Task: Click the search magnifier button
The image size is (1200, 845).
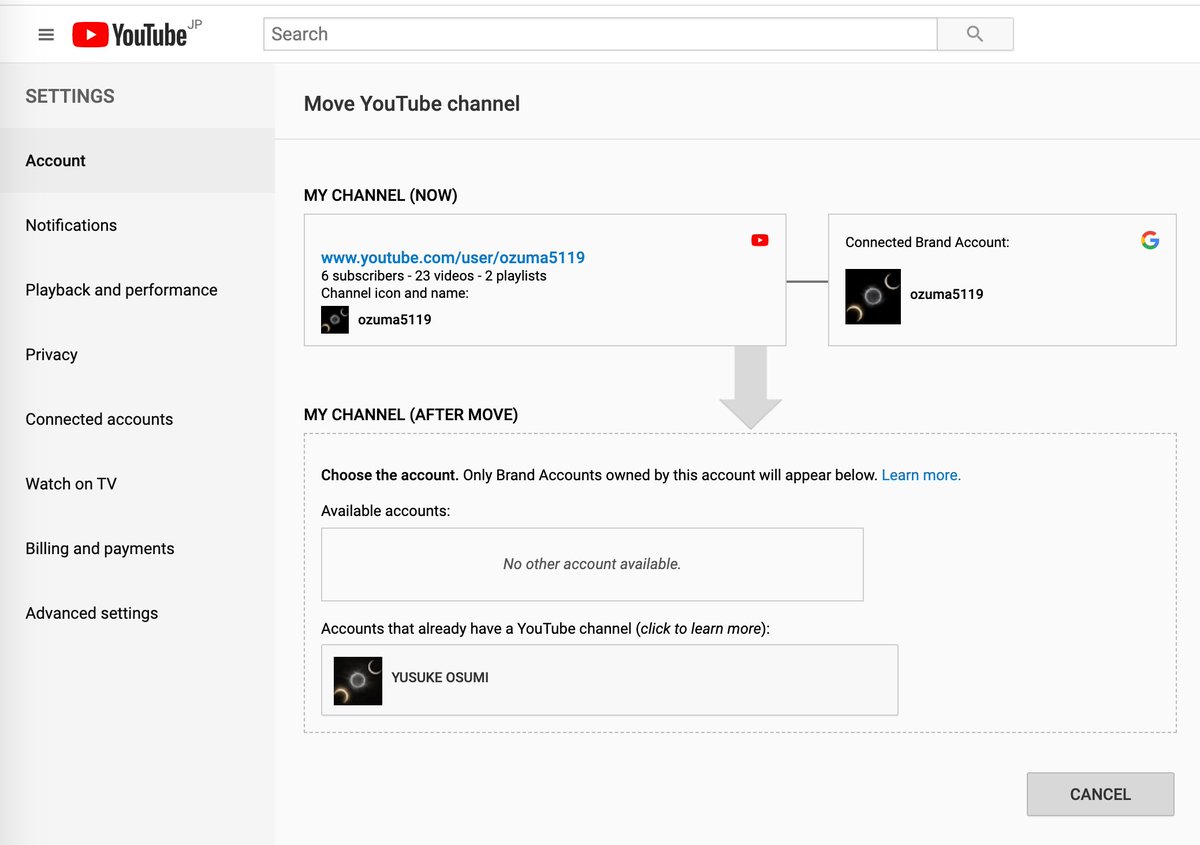Action: (x=975, y=34)
